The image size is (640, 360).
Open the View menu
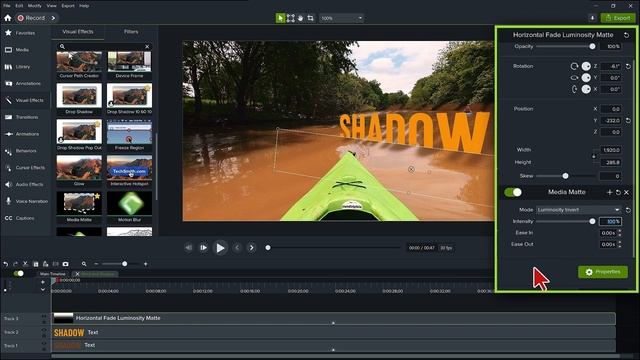tap(51, 6)
